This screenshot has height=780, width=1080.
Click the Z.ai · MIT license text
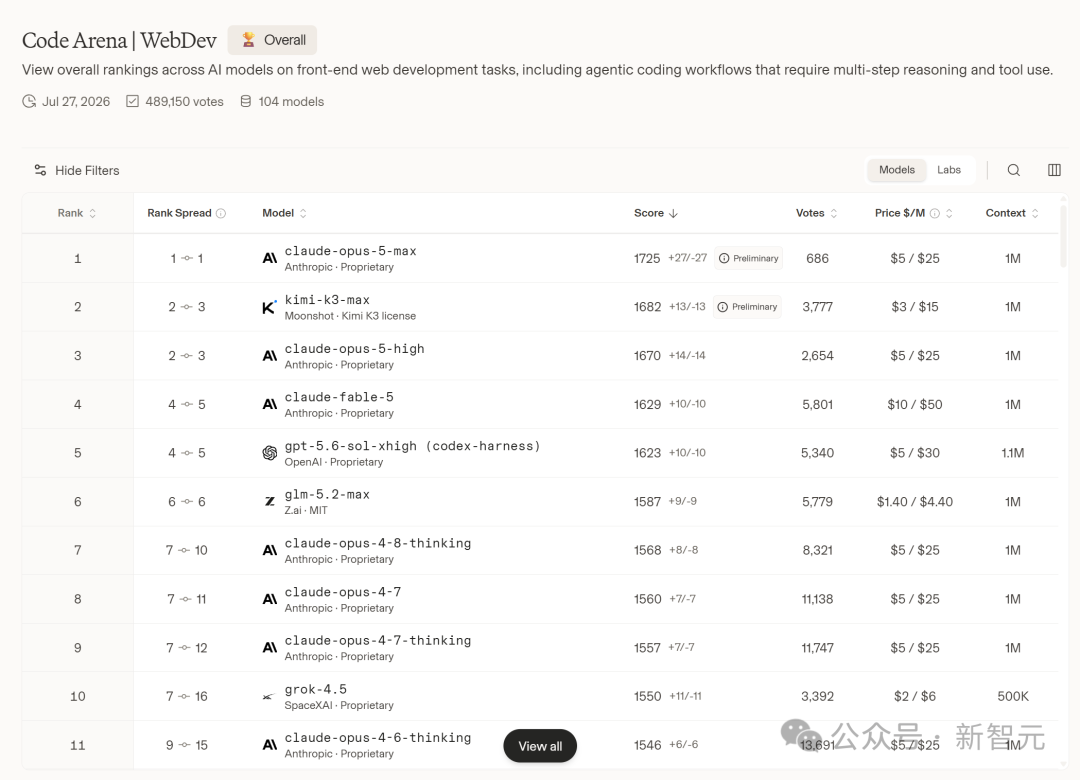point(306,511)
